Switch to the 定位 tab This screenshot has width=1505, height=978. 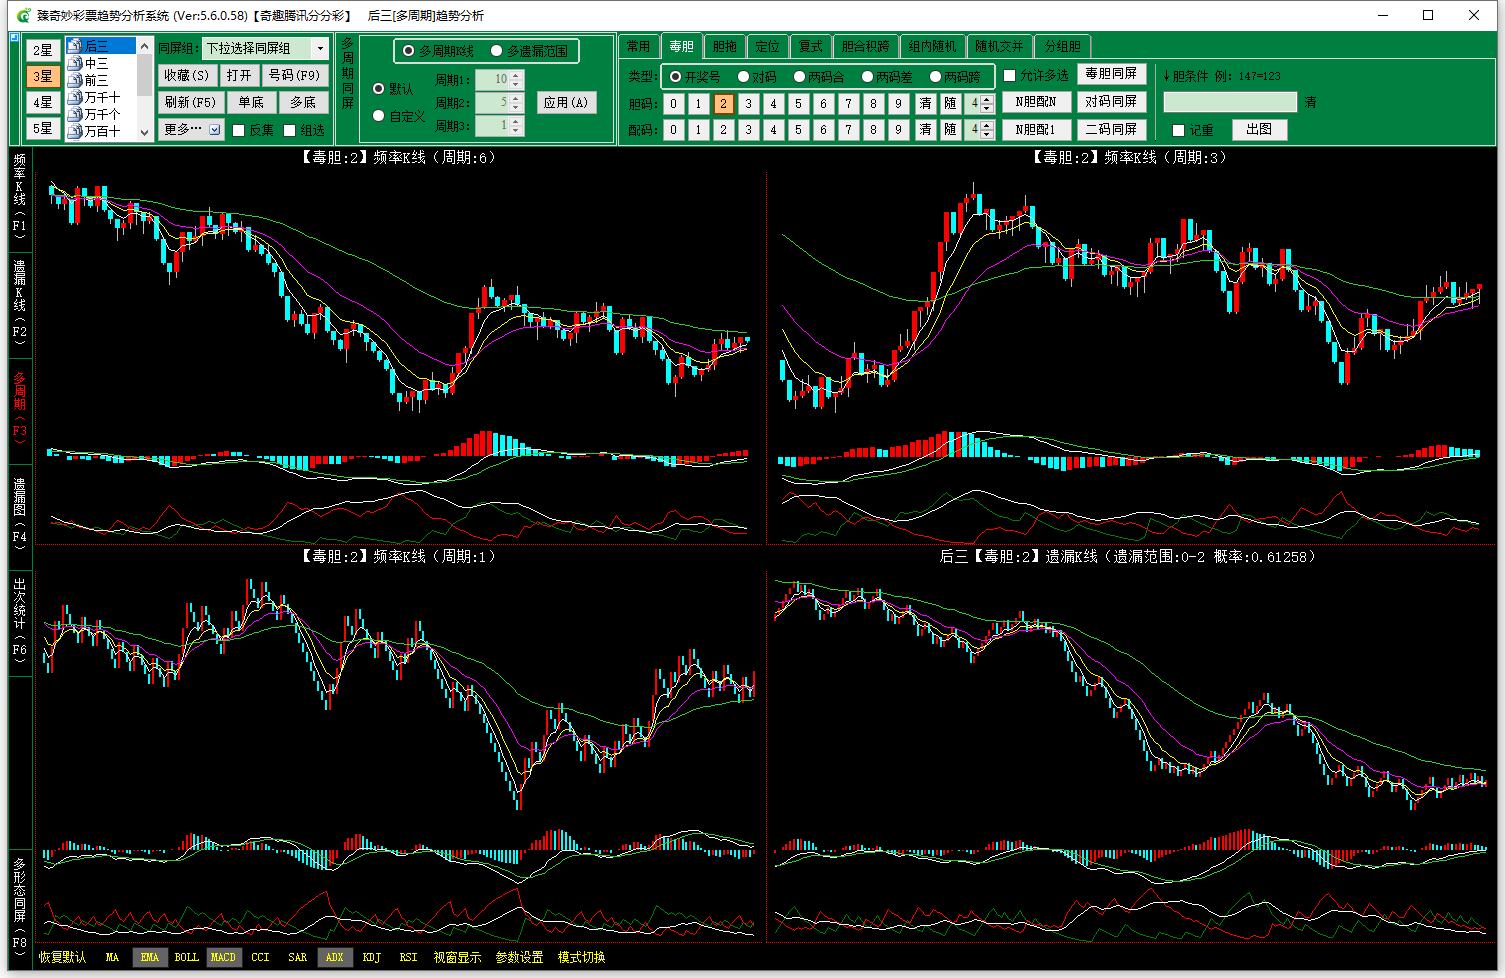pyautogui.click(x=767, y=46)
